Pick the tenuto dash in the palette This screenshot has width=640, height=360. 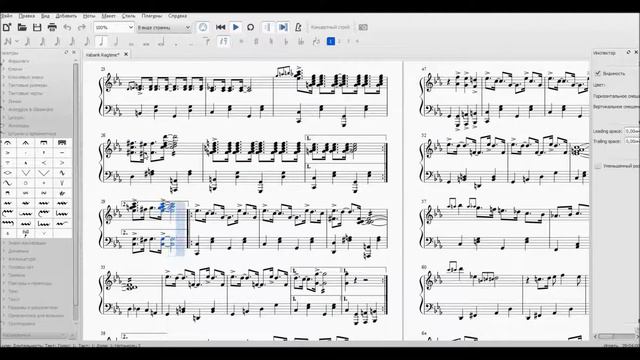[62, 153]
